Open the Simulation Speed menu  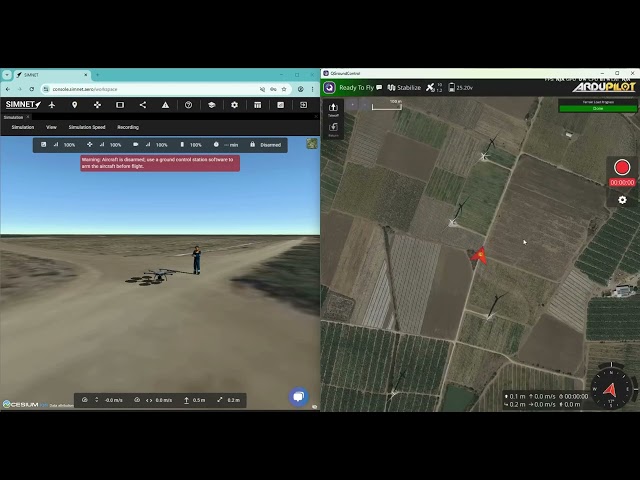click(87, 127)
